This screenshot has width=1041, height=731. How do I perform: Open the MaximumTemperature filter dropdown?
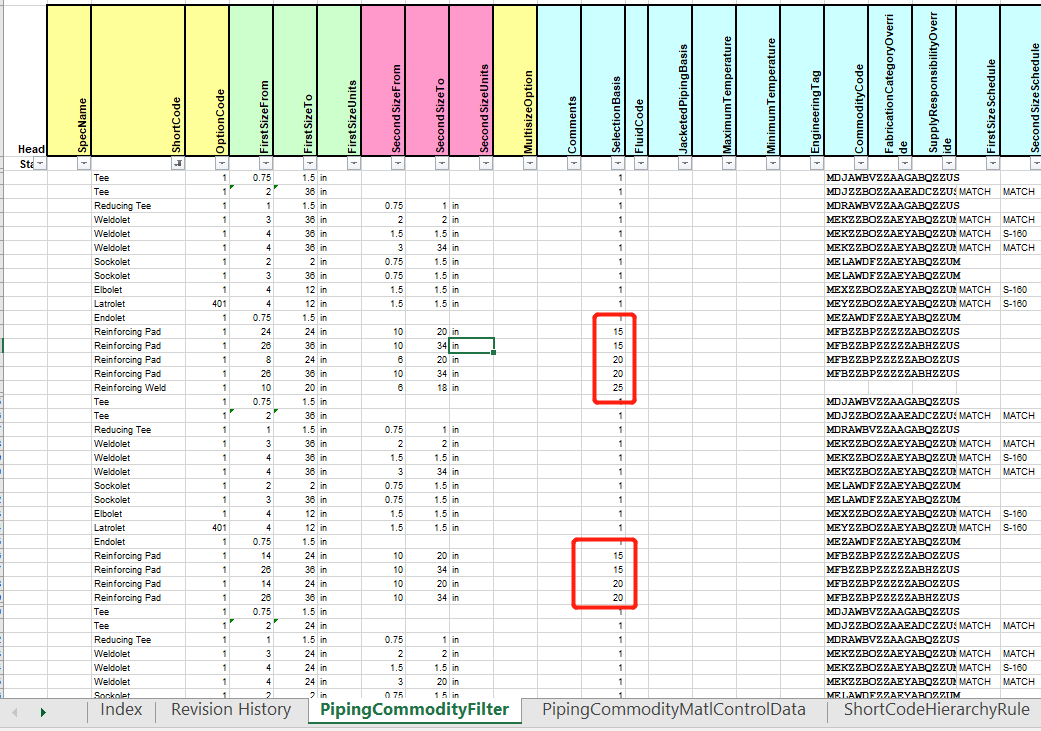728,163
